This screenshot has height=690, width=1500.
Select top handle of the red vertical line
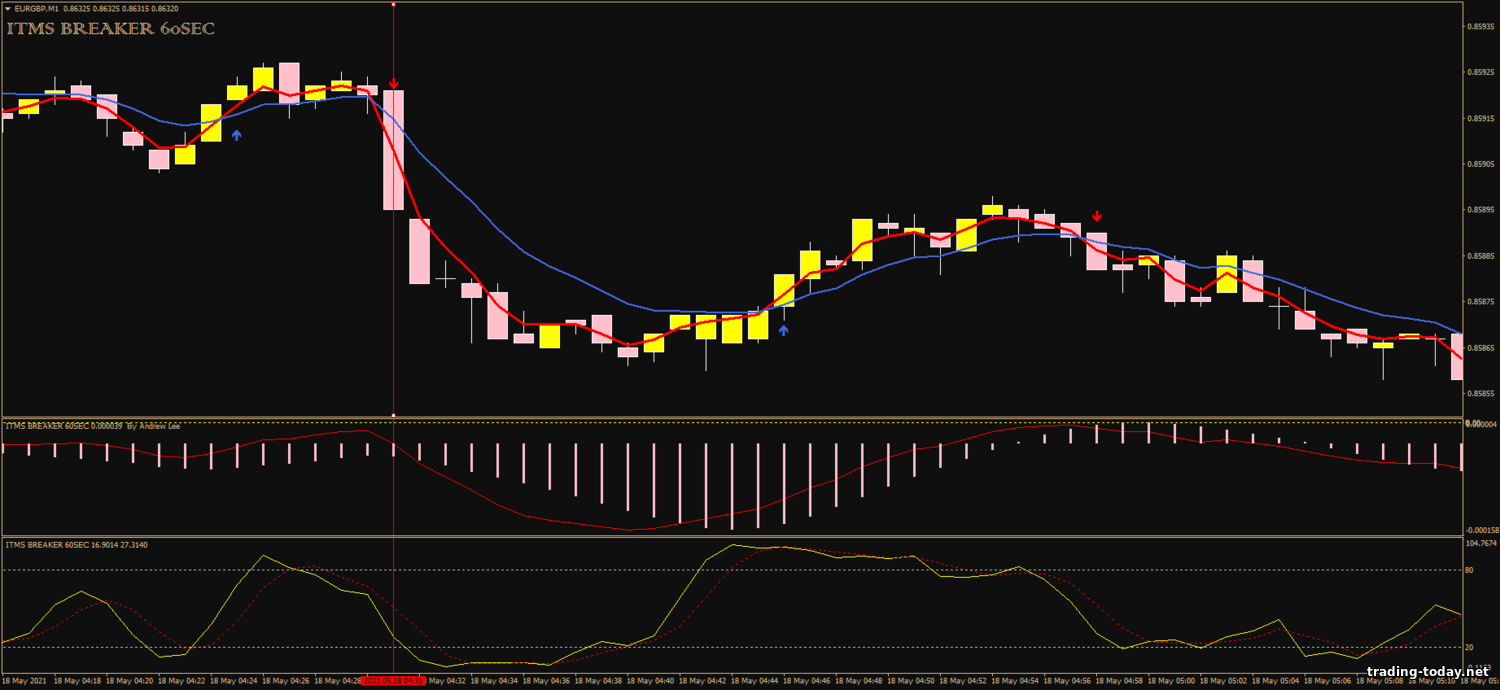(393, 4)
